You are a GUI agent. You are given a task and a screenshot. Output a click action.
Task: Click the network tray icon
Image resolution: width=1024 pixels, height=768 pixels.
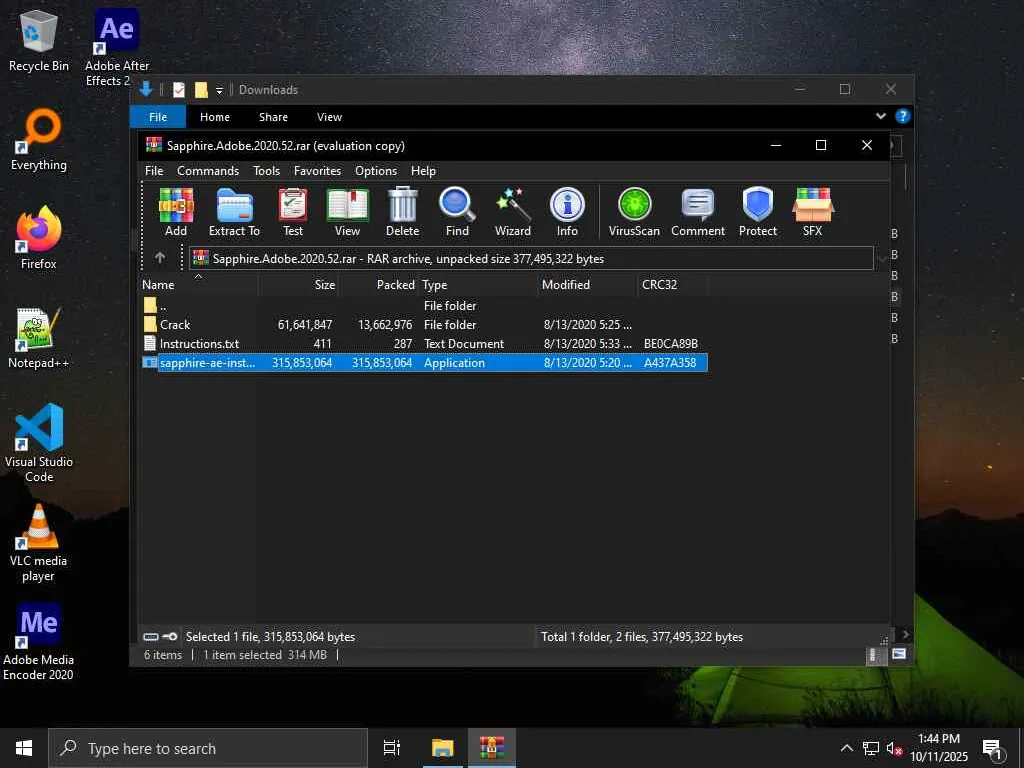[x=871, y=748]
